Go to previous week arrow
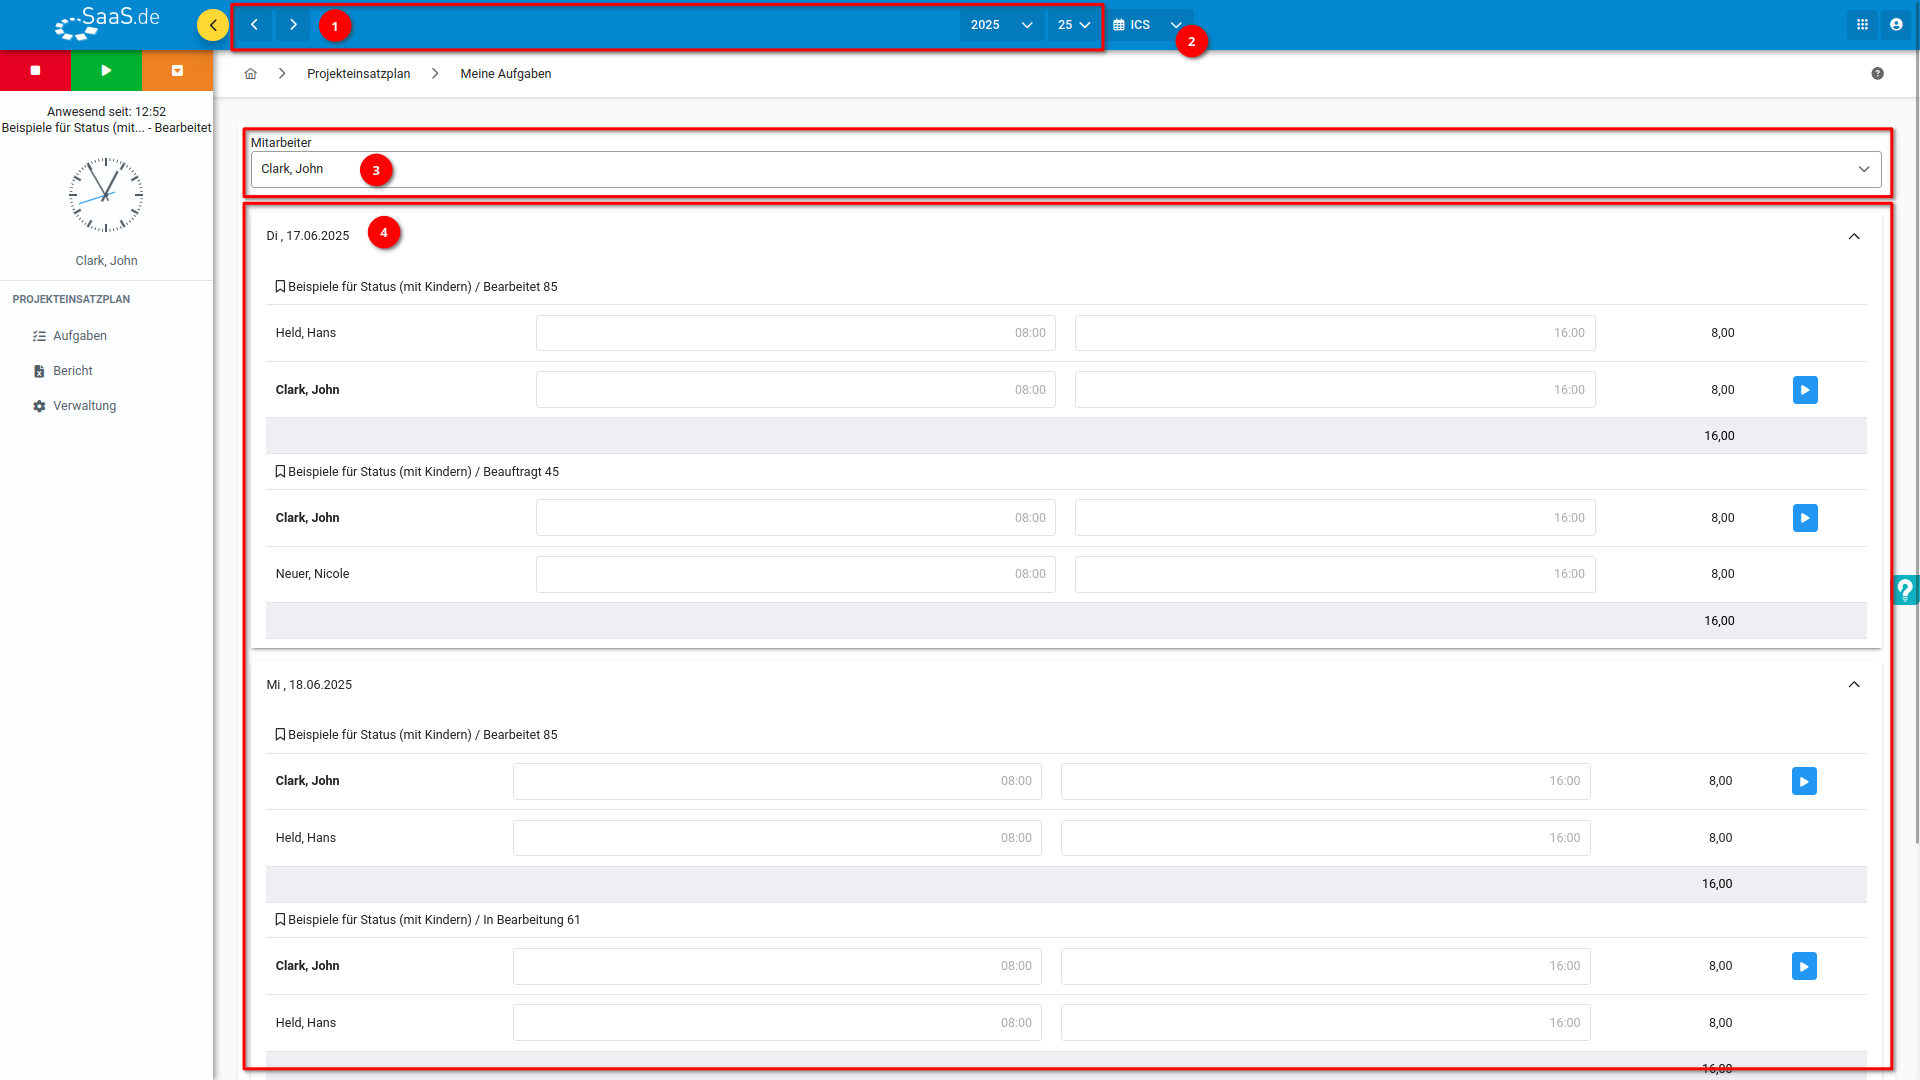 pos(254,25)
